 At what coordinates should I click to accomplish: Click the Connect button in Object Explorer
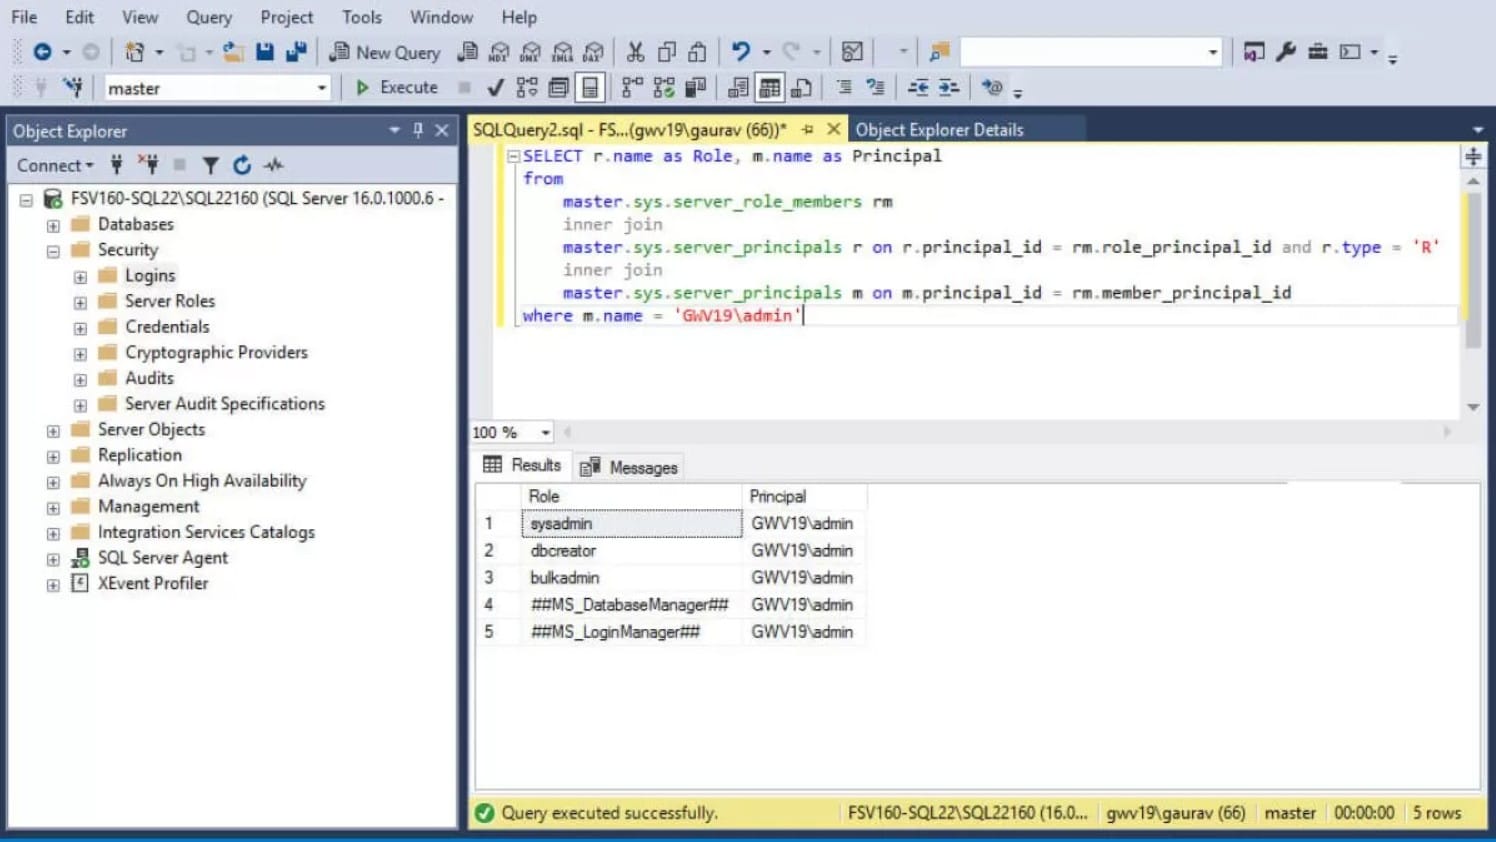(x=51, y=165)
